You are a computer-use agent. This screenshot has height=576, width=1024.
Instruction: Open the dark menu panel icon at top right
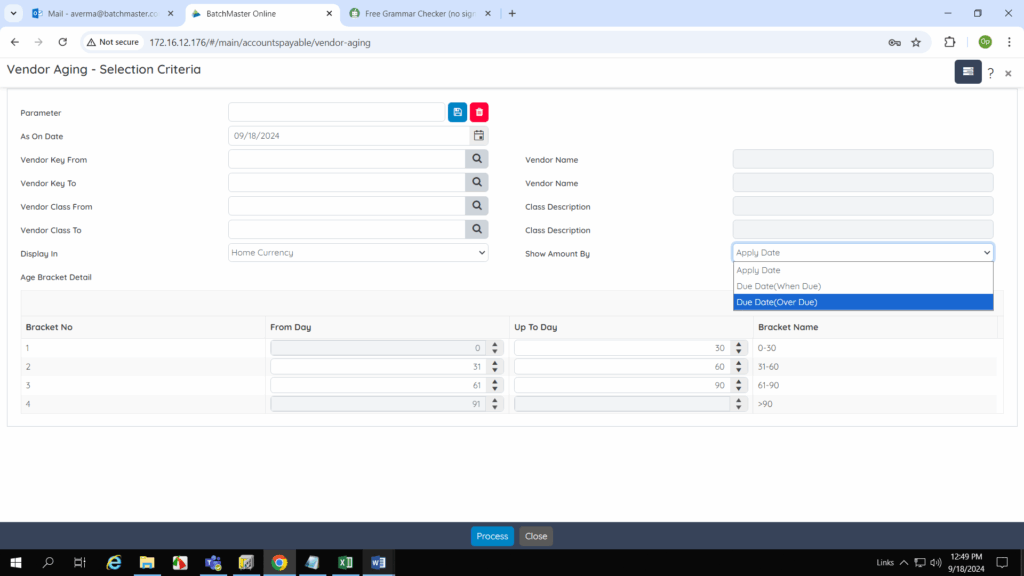[967, 72]
